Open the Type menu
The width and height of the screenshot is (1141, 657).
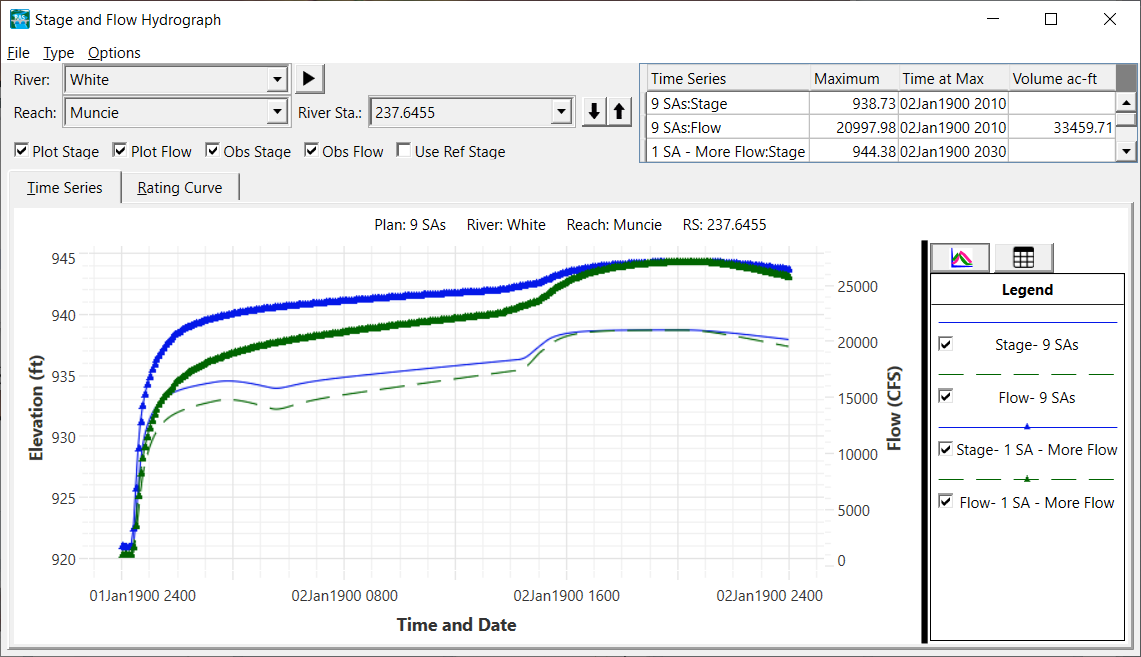click(x=58, y=53)
